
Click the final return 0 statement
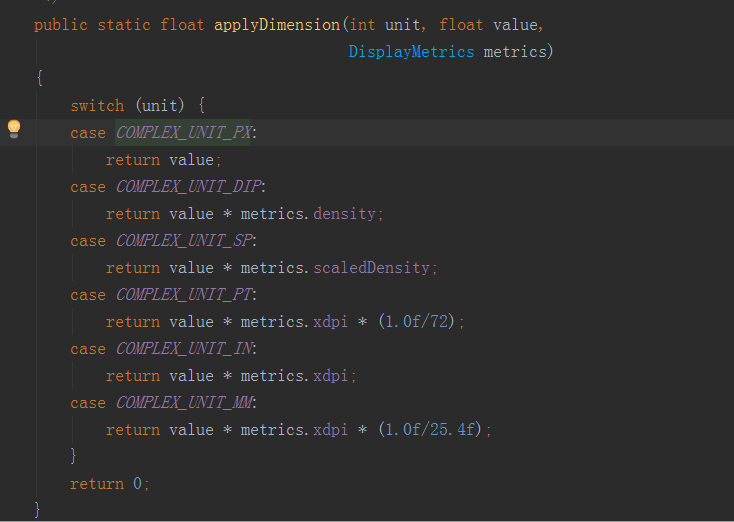[x=109, y=484]
